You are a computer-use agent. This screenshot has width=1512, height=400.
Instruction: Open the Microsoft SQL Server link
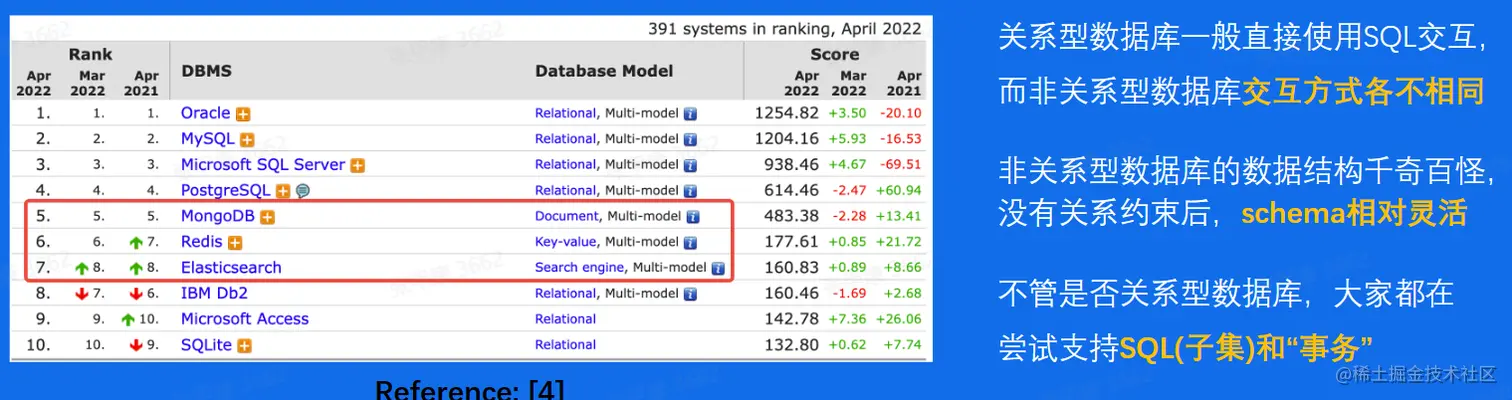[263, 165]
